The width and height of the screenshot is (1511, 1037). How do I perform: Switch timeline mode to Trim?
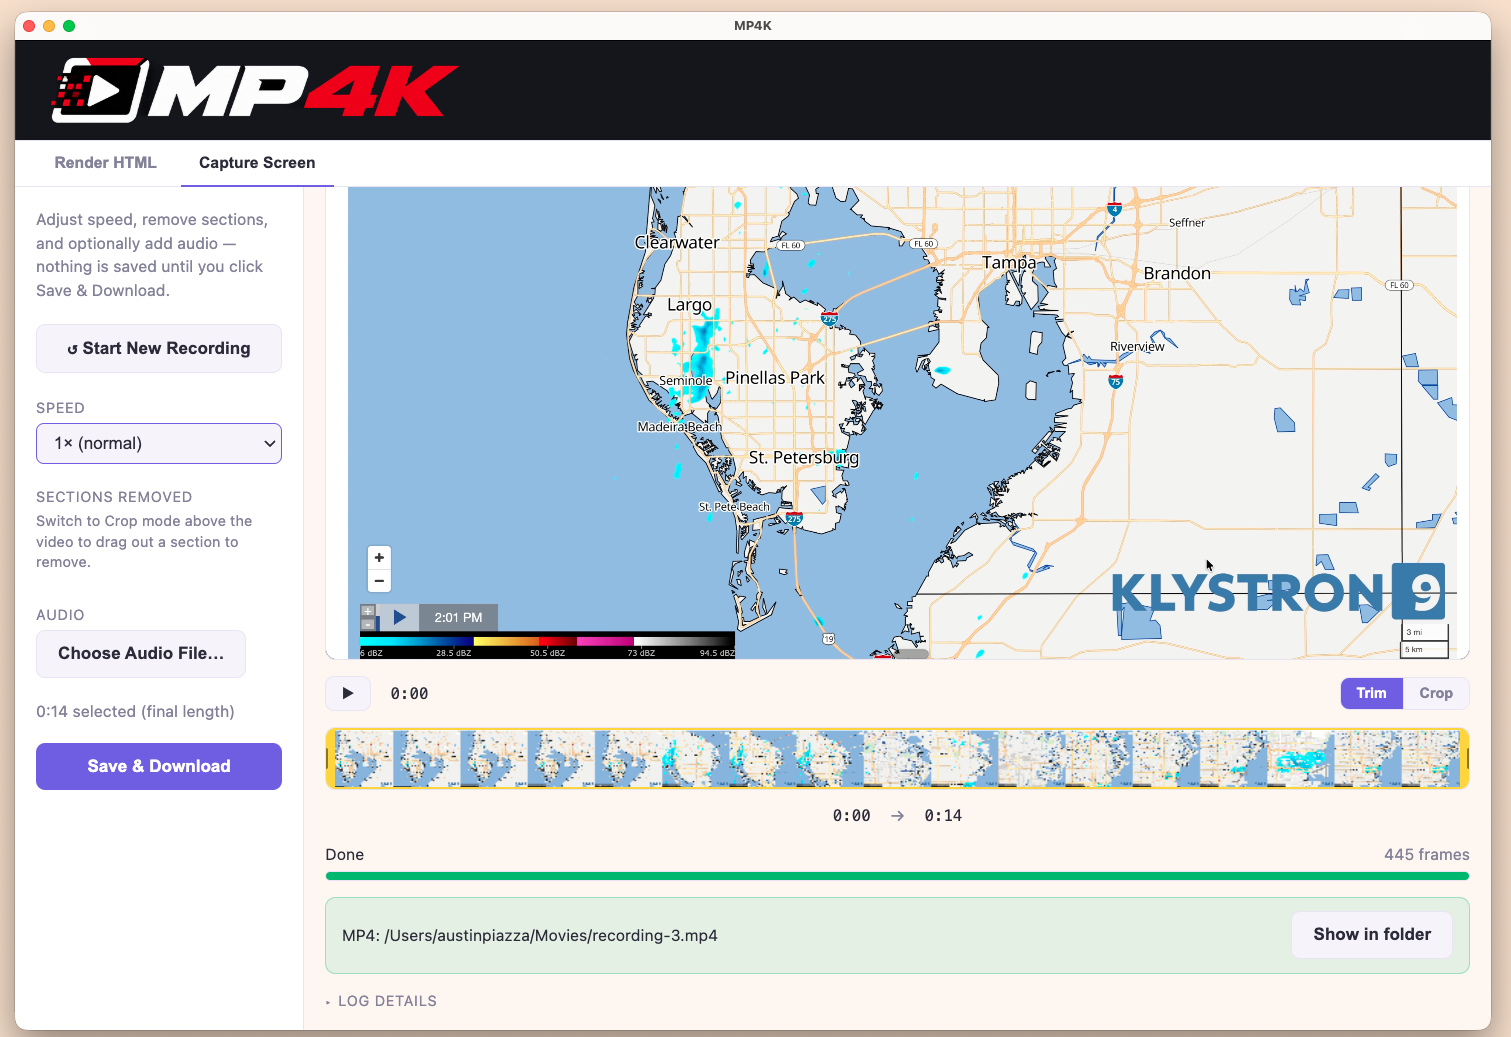click(1371, 693)
